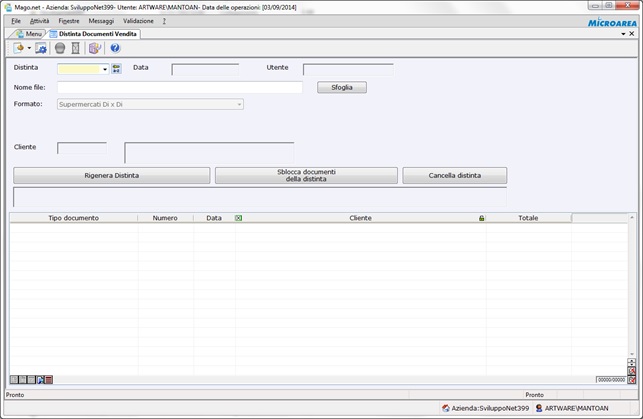This screenshot has width=643, height=419.
Task: Click Rigenera Distinta button
Action: (111, 175)
